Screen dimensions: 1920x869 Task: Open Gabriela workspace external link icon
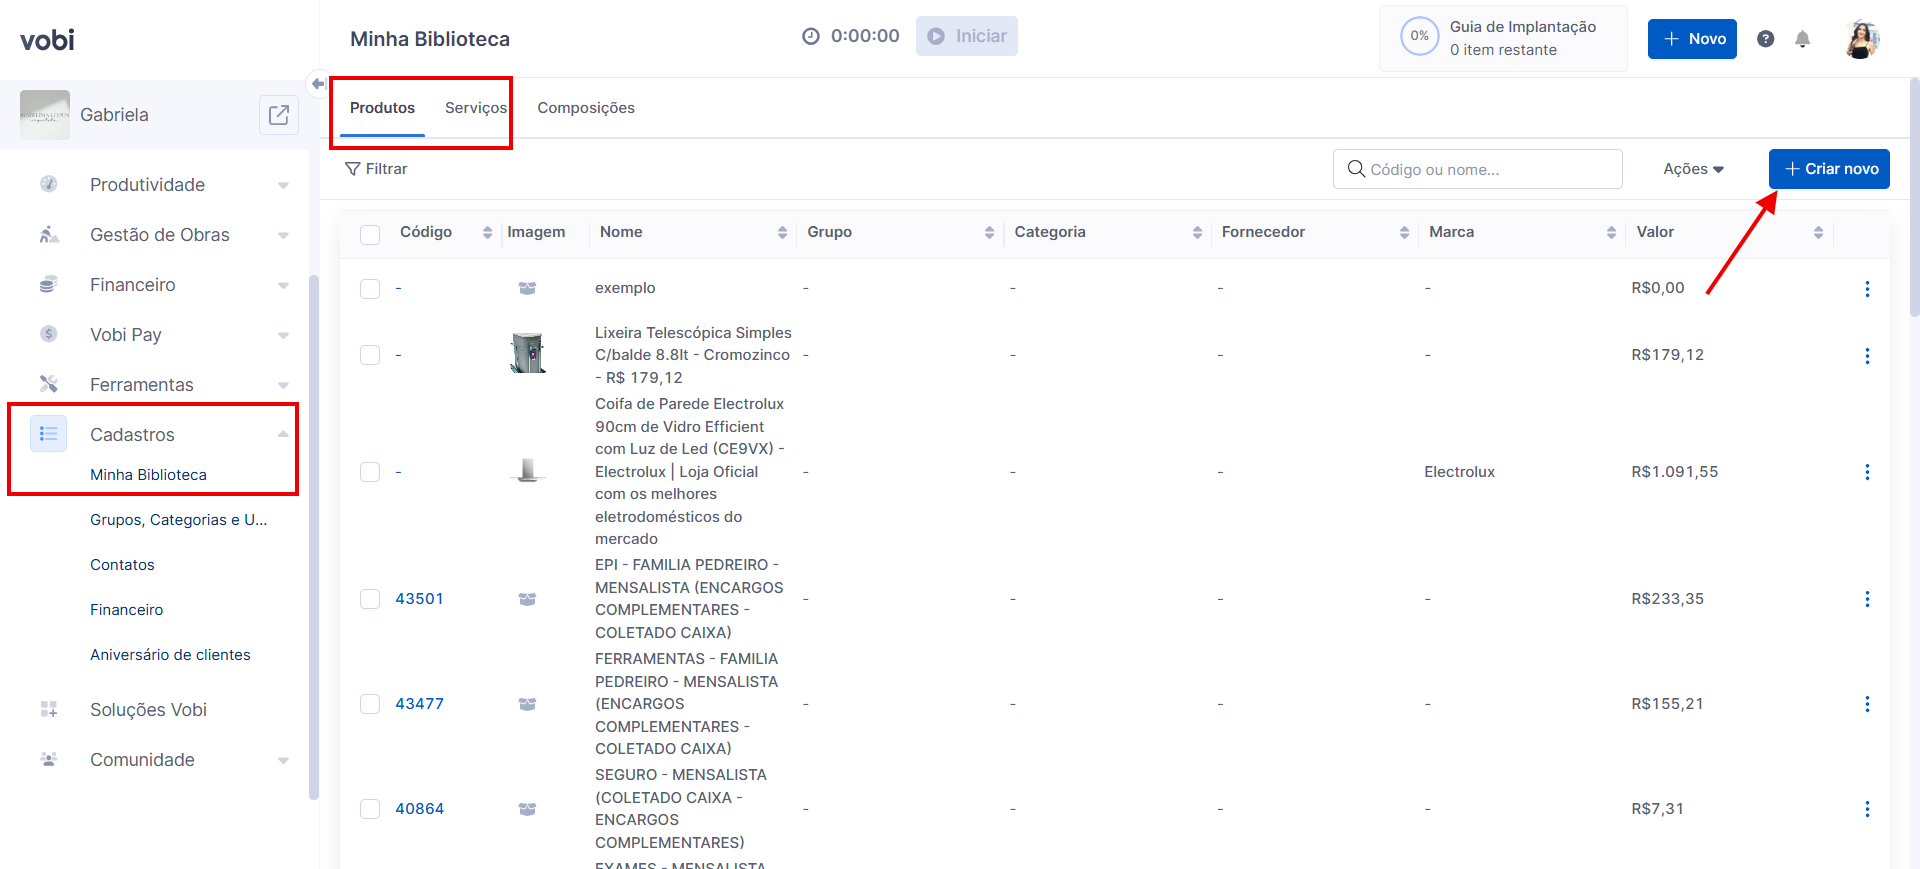[x=279, y=115]
